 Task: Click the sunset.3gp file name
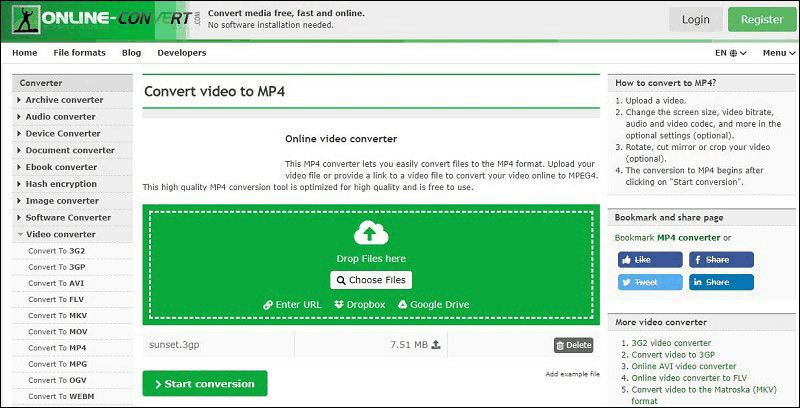(x=174, y=345)
